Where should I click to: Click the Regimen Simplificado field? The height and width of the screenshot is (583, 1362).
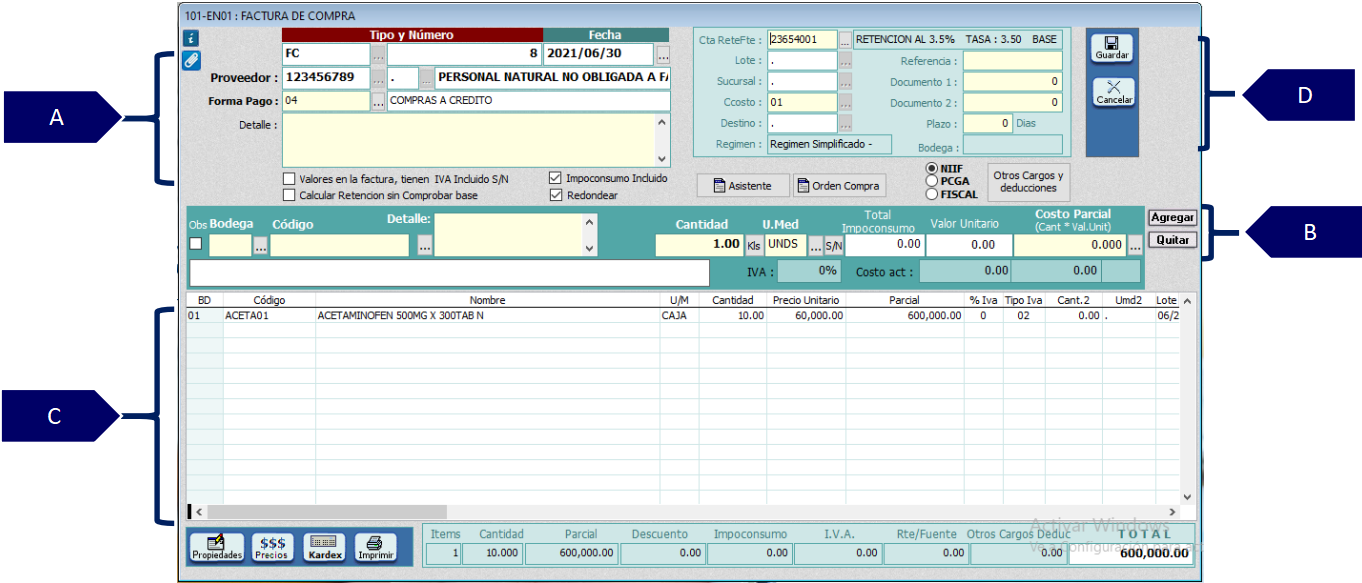pos(829,145)
